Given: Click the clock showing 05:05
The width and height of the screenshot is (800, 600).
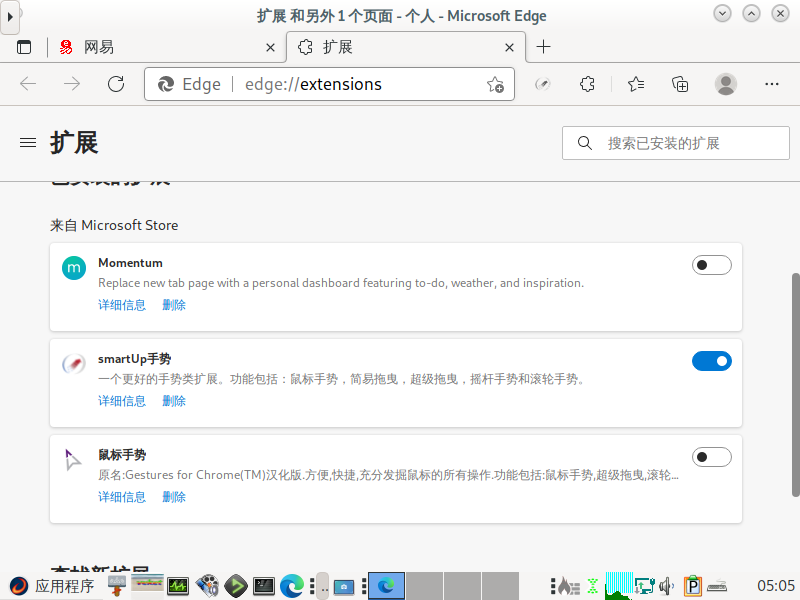Looking at the screenshot, I should click(x=776, y=586).
